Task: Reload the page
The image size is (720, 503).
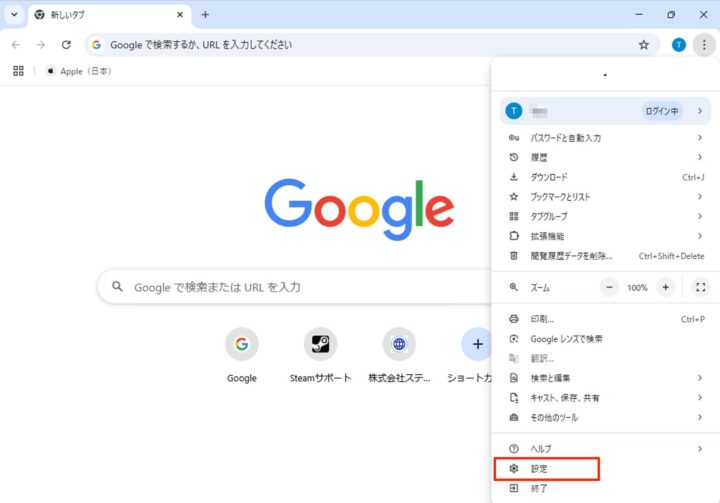Action: coord(66,45)
